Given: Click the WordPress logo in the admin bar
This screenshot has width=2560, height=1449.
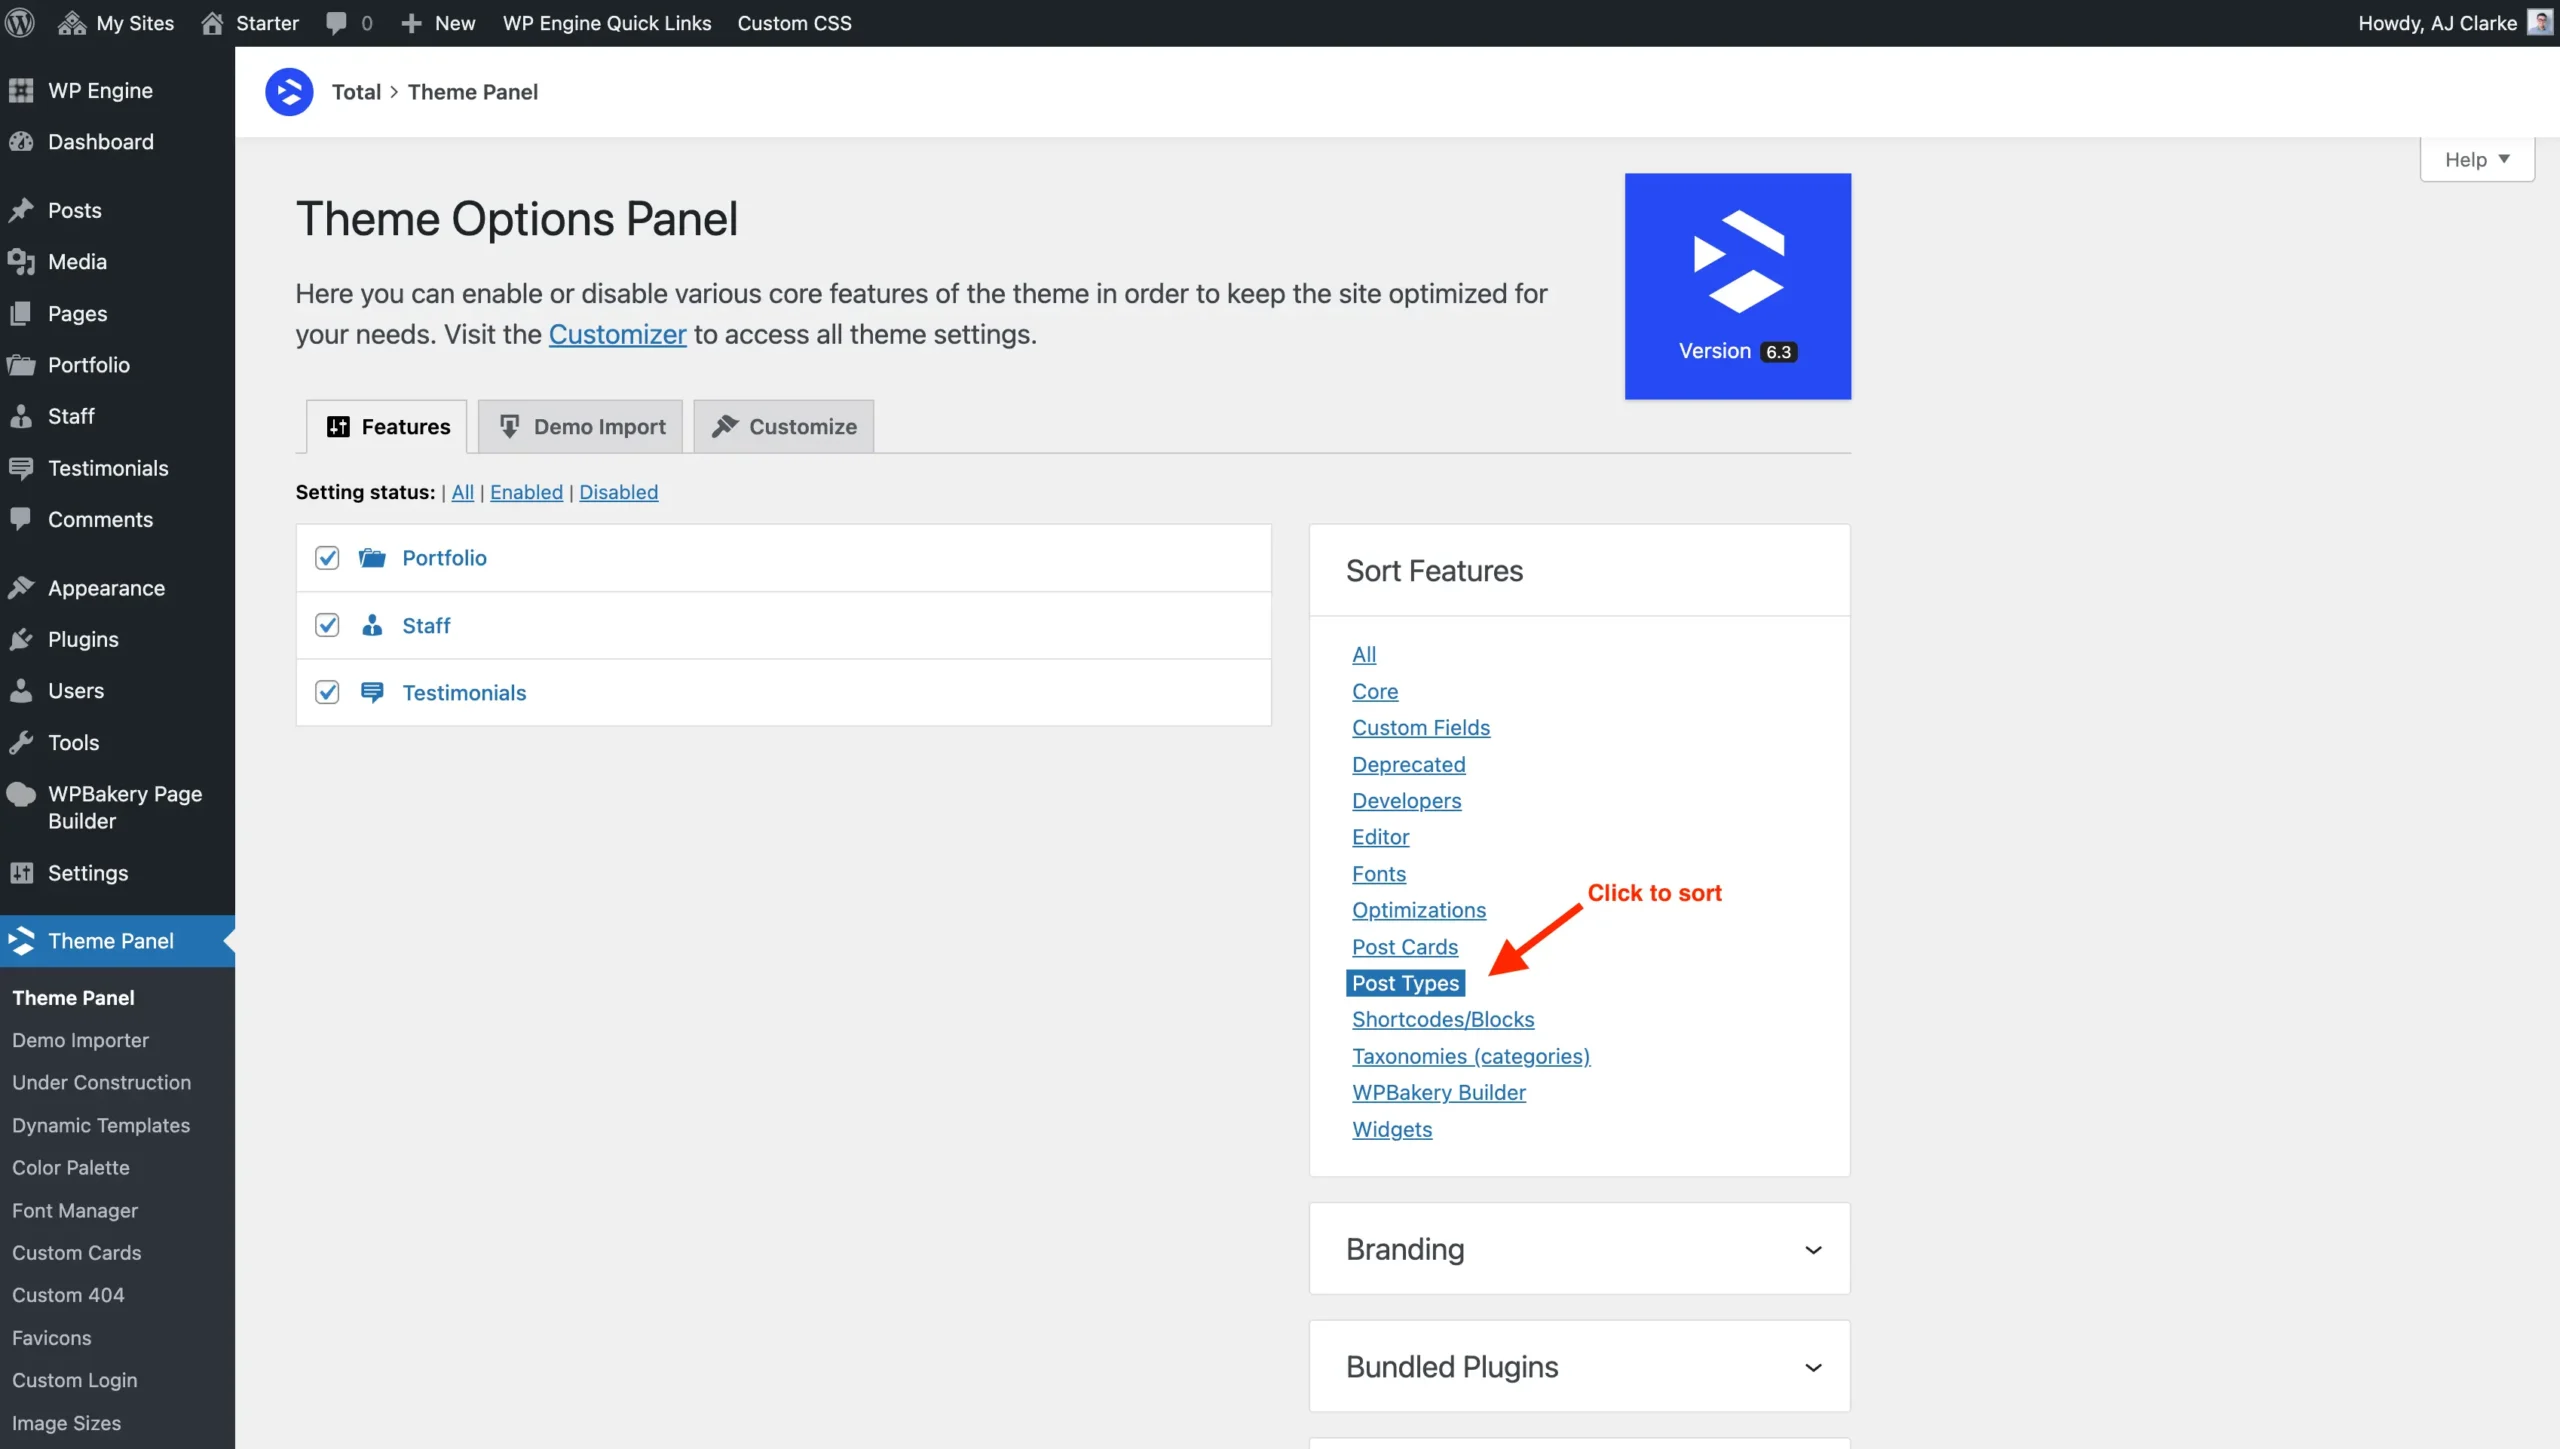Looking at the screenshot, I should pos(20,22).
